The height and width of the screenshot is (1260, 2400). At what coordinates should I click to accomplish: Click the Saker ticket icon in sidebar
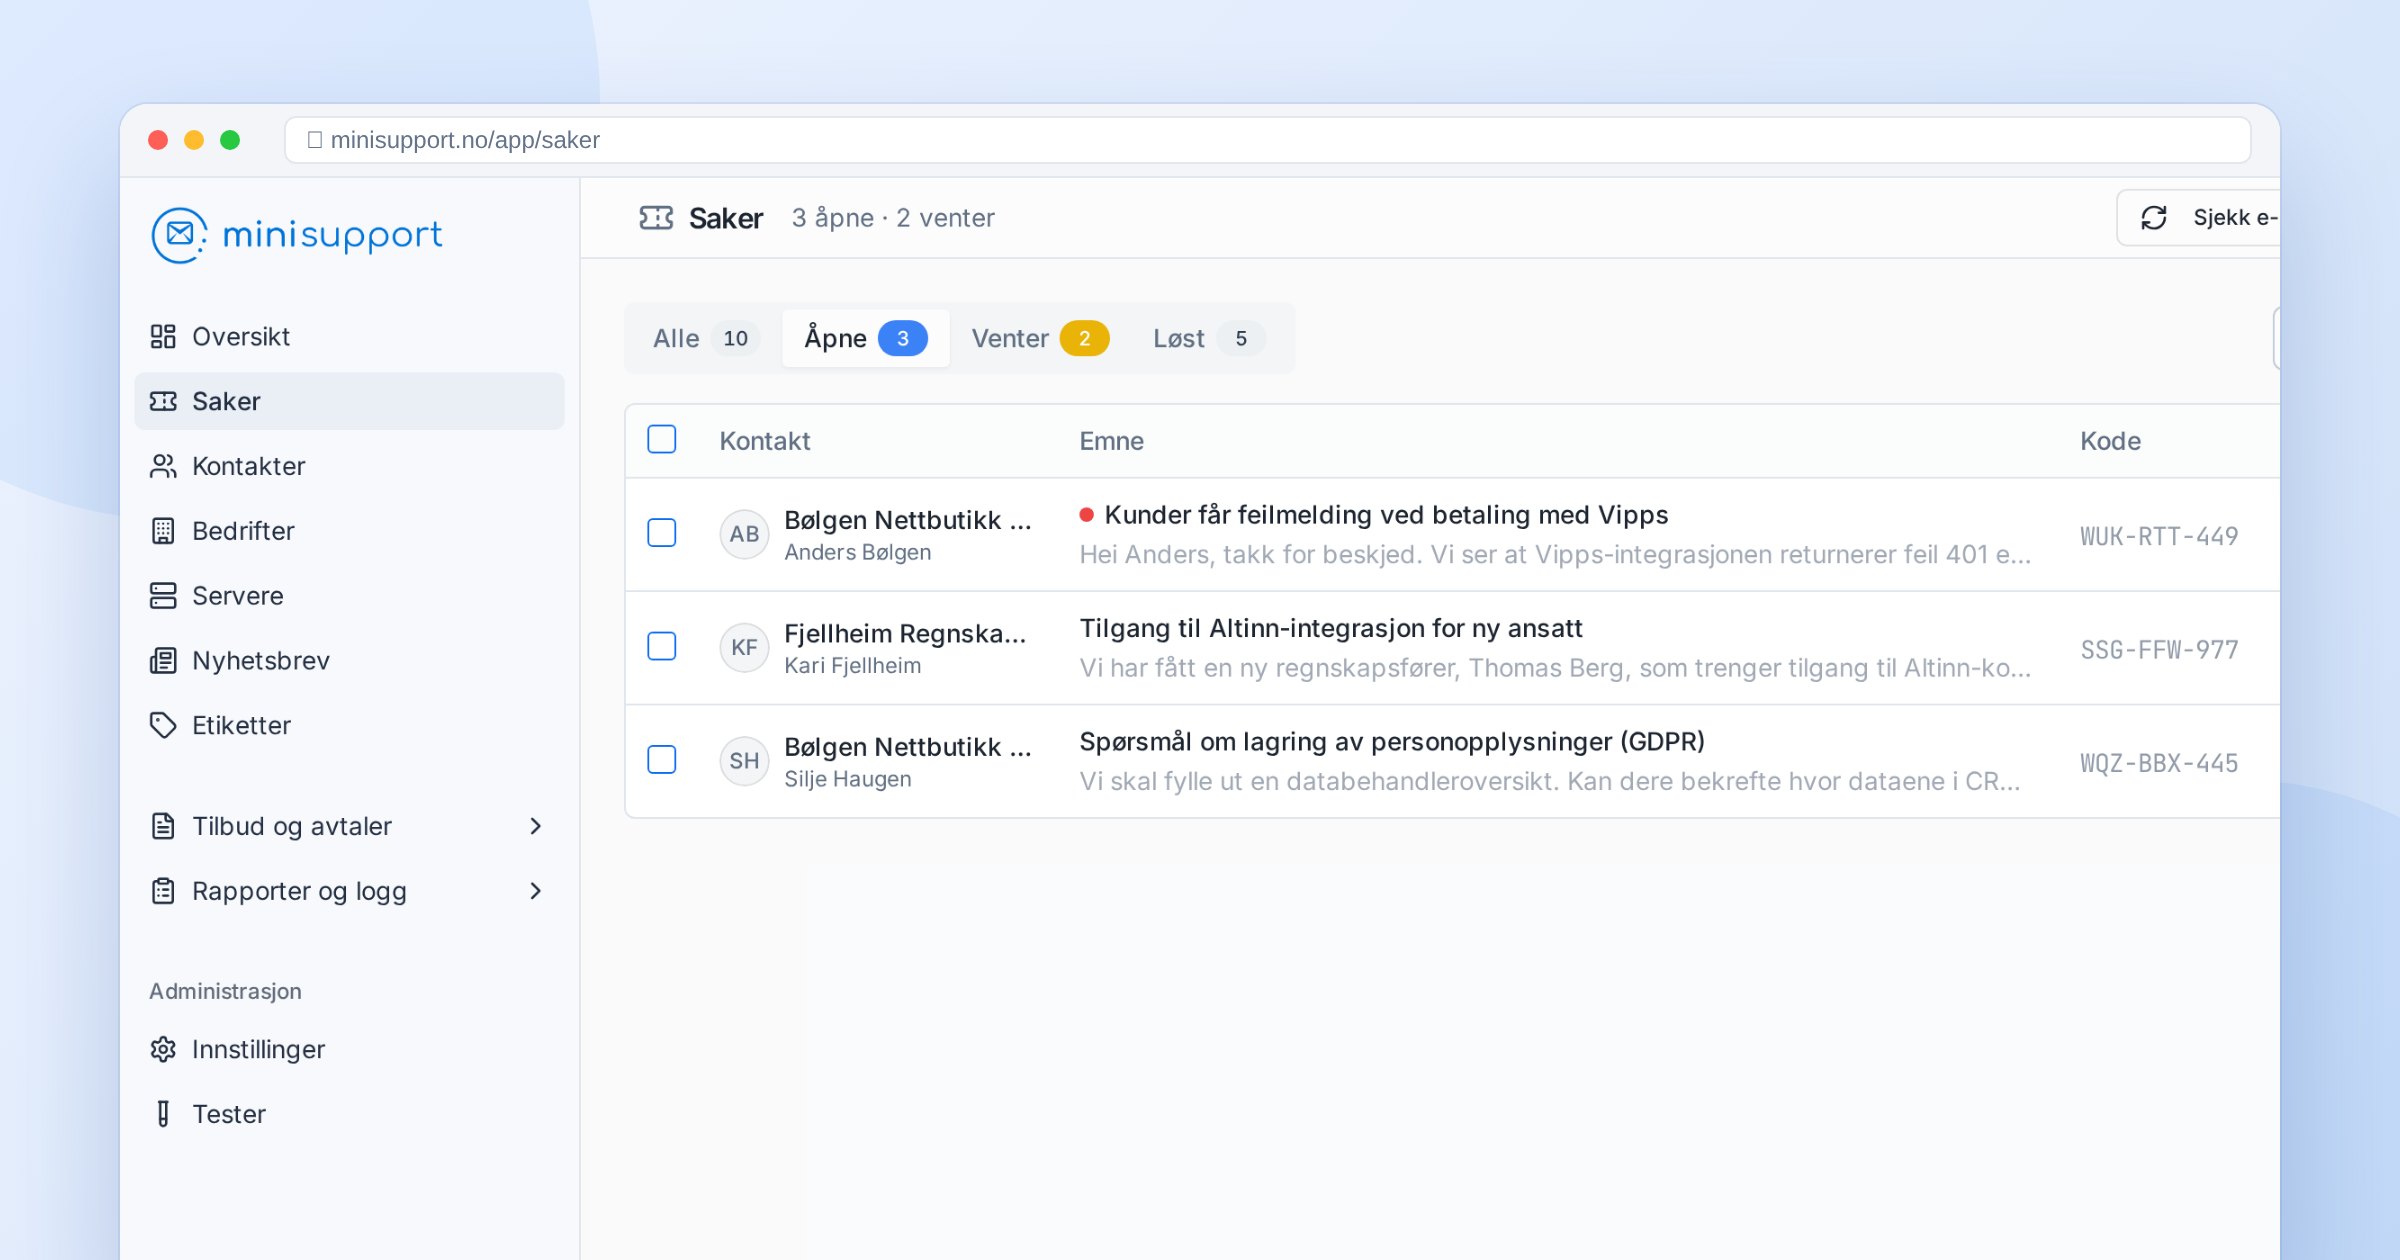(x=163, y=402)
